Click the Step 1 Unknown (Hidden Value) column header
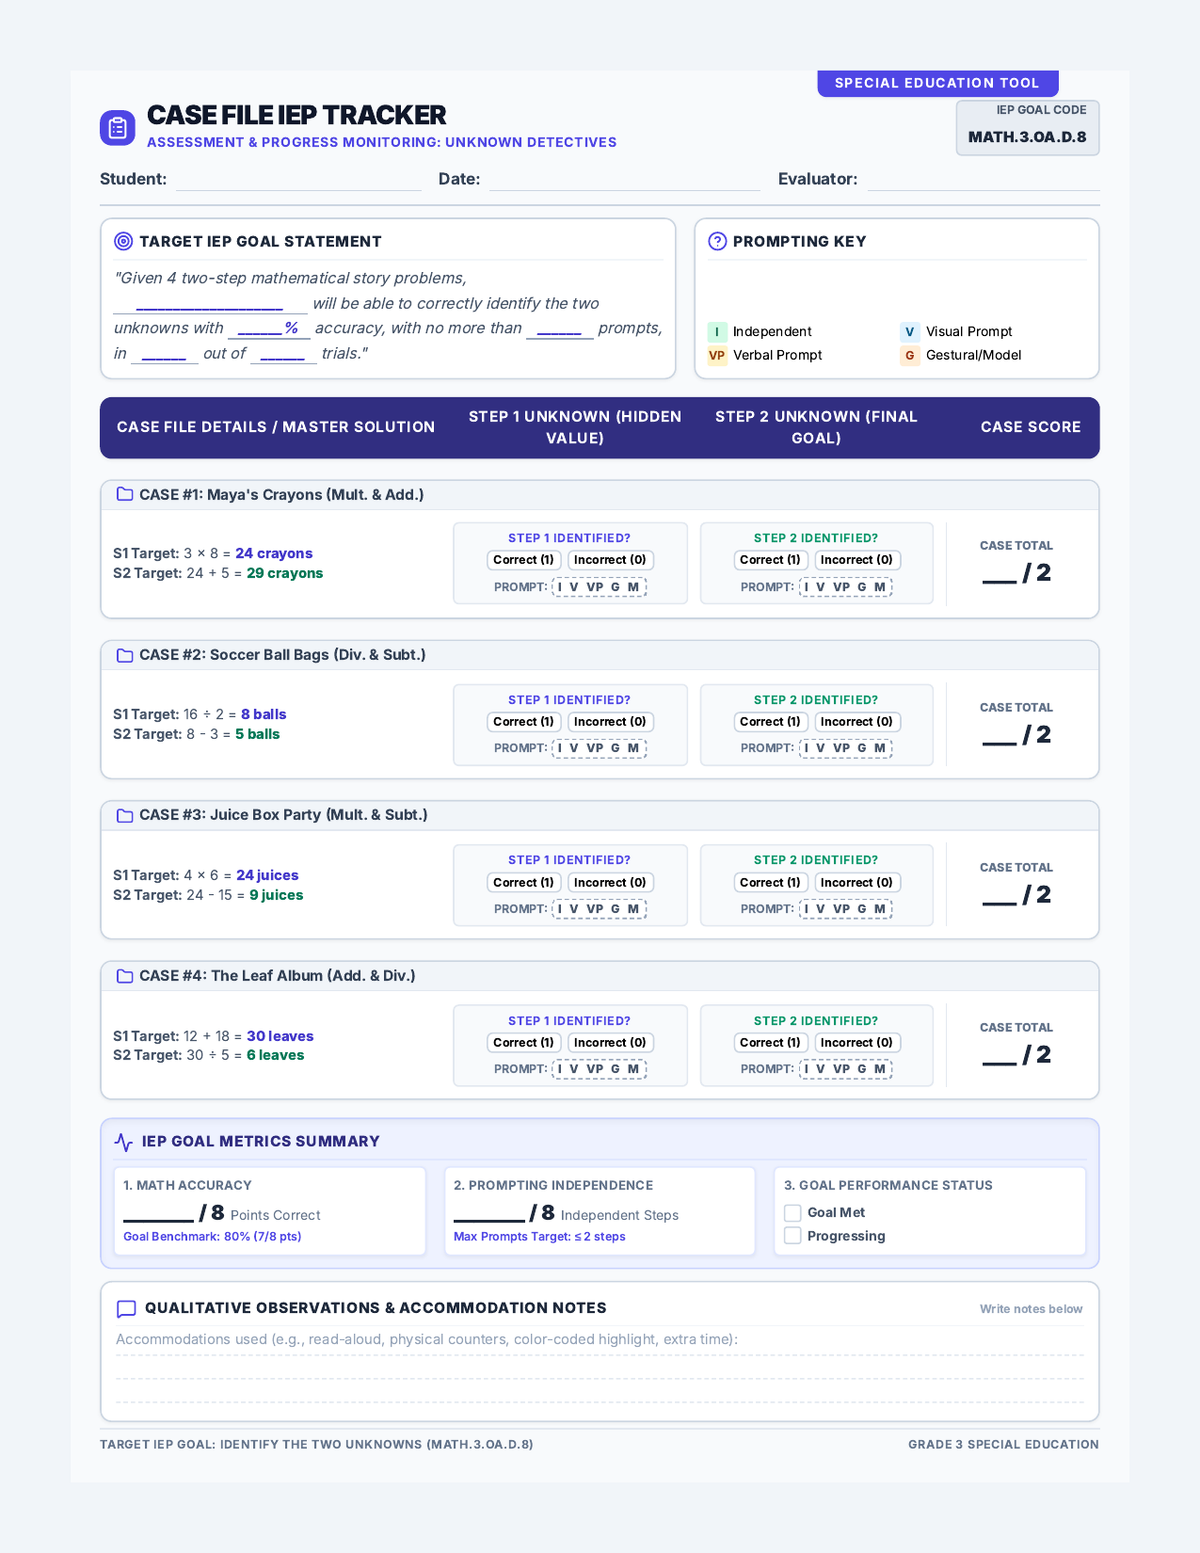1200x1553 pixels. [575, 427]
